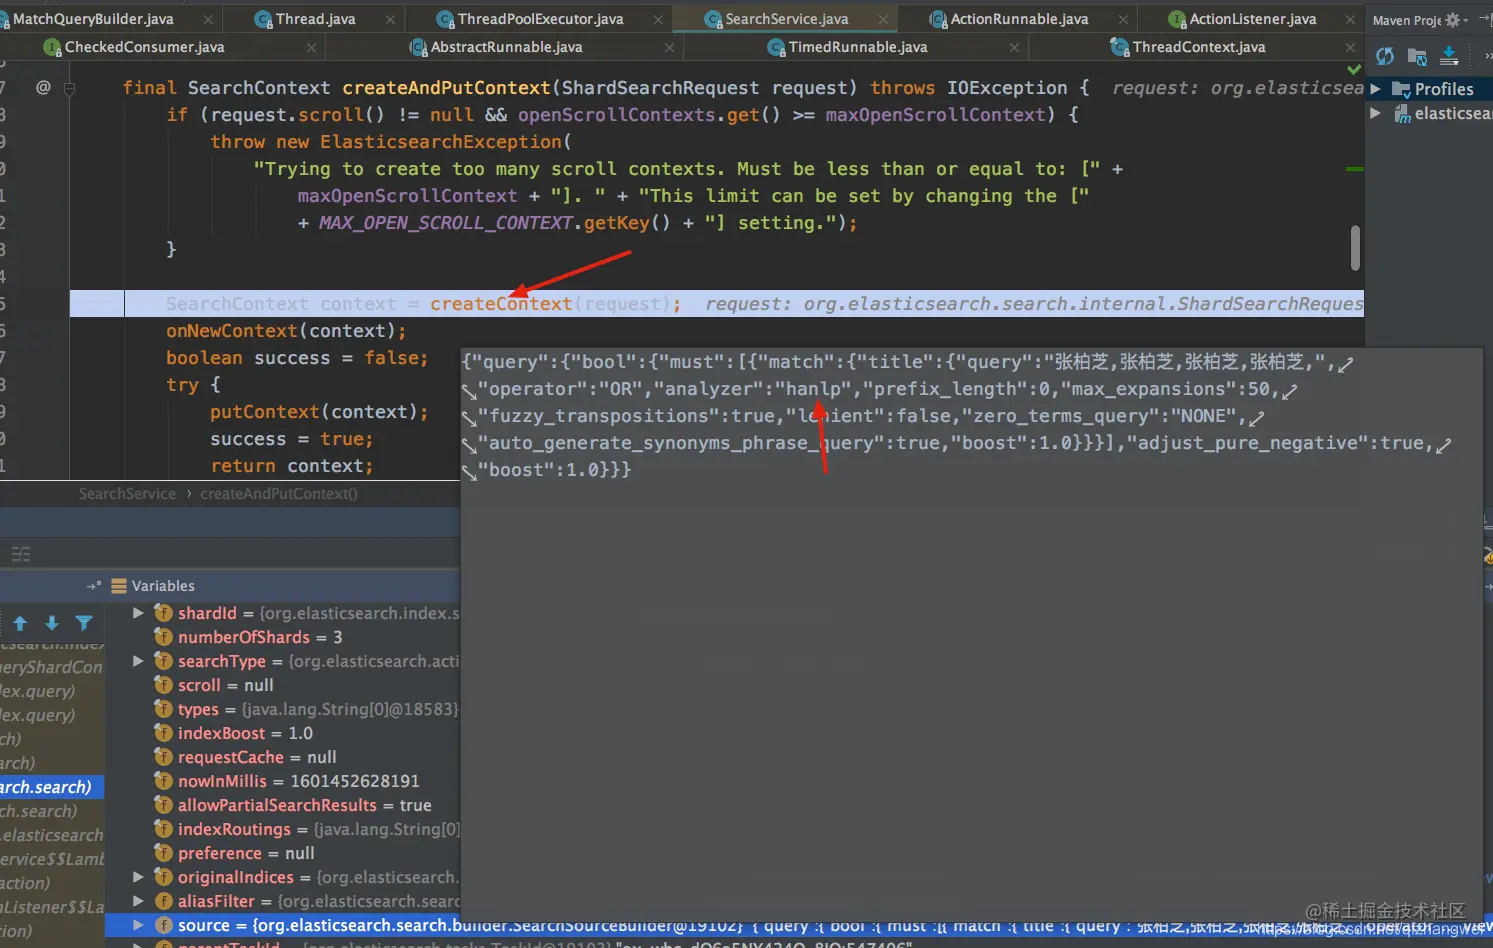The height and width of the screenshot is (948, 1493).
Task: Click the threads view icon above frames
Action: pyautogui.click(x=21, y=554)
